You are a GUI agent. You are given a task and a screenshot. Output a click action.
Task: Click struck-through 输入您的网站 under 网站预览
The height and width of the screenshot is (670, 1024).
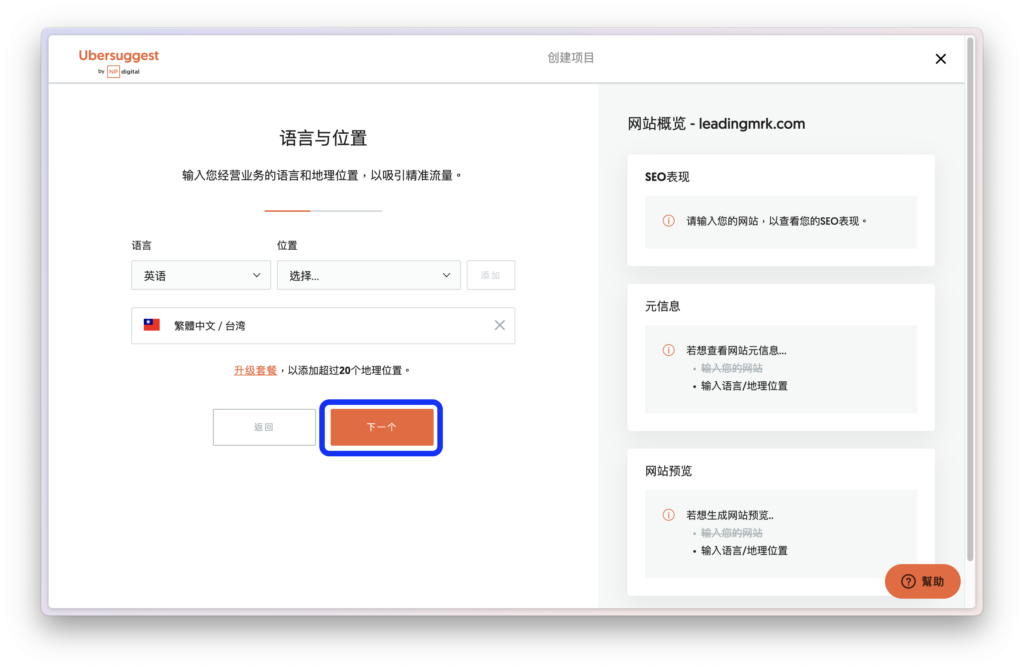click(x=731, y=533)
